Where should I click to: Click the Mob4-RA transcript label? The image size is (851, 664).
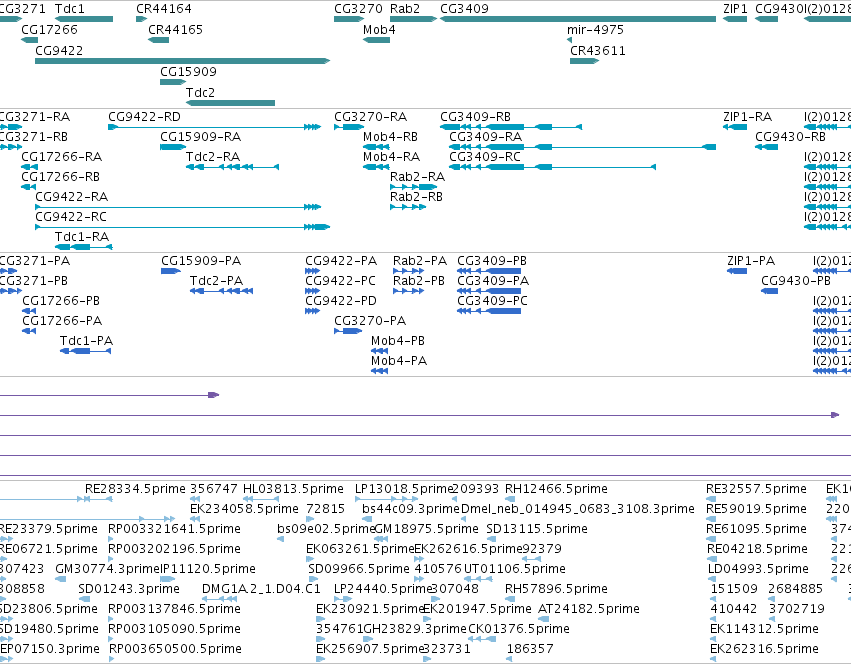point(391,157)
